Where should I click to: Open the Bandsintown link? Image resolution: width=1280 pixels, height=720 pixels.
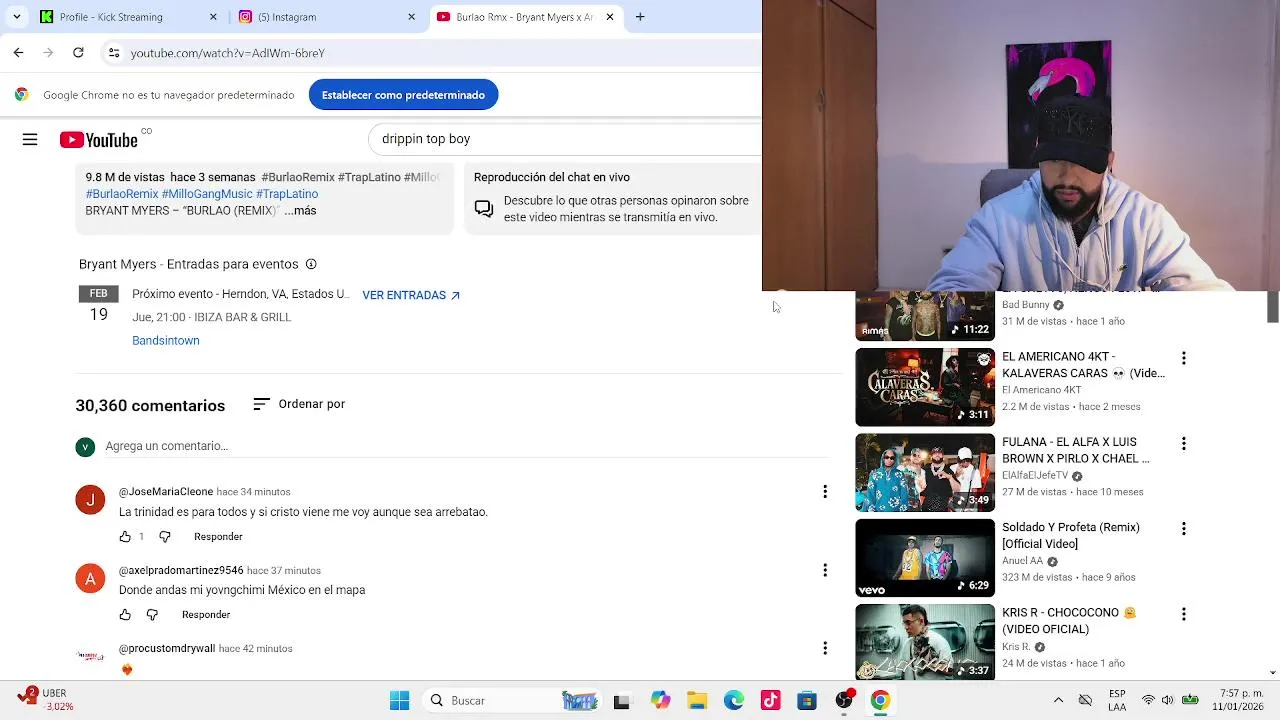166,341
